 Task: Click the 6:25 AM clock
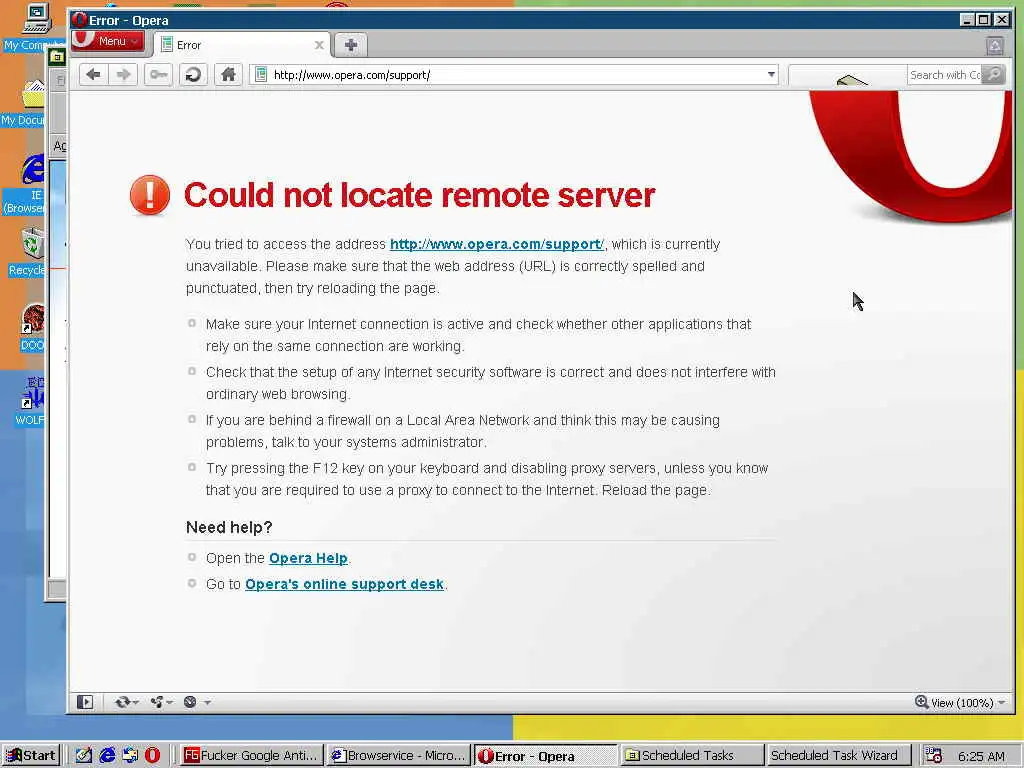[981, 756]
